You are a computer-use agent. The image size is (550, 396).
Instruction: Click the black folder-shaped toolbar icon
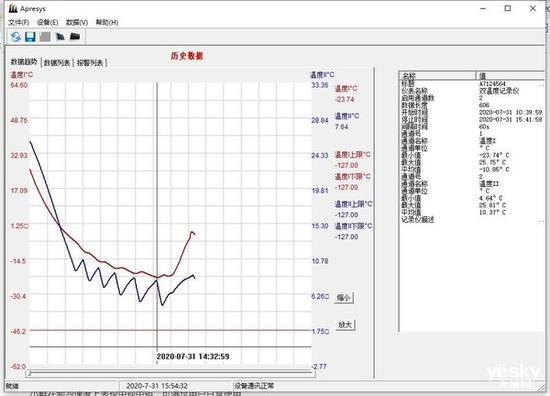click(x=75, y=36)
